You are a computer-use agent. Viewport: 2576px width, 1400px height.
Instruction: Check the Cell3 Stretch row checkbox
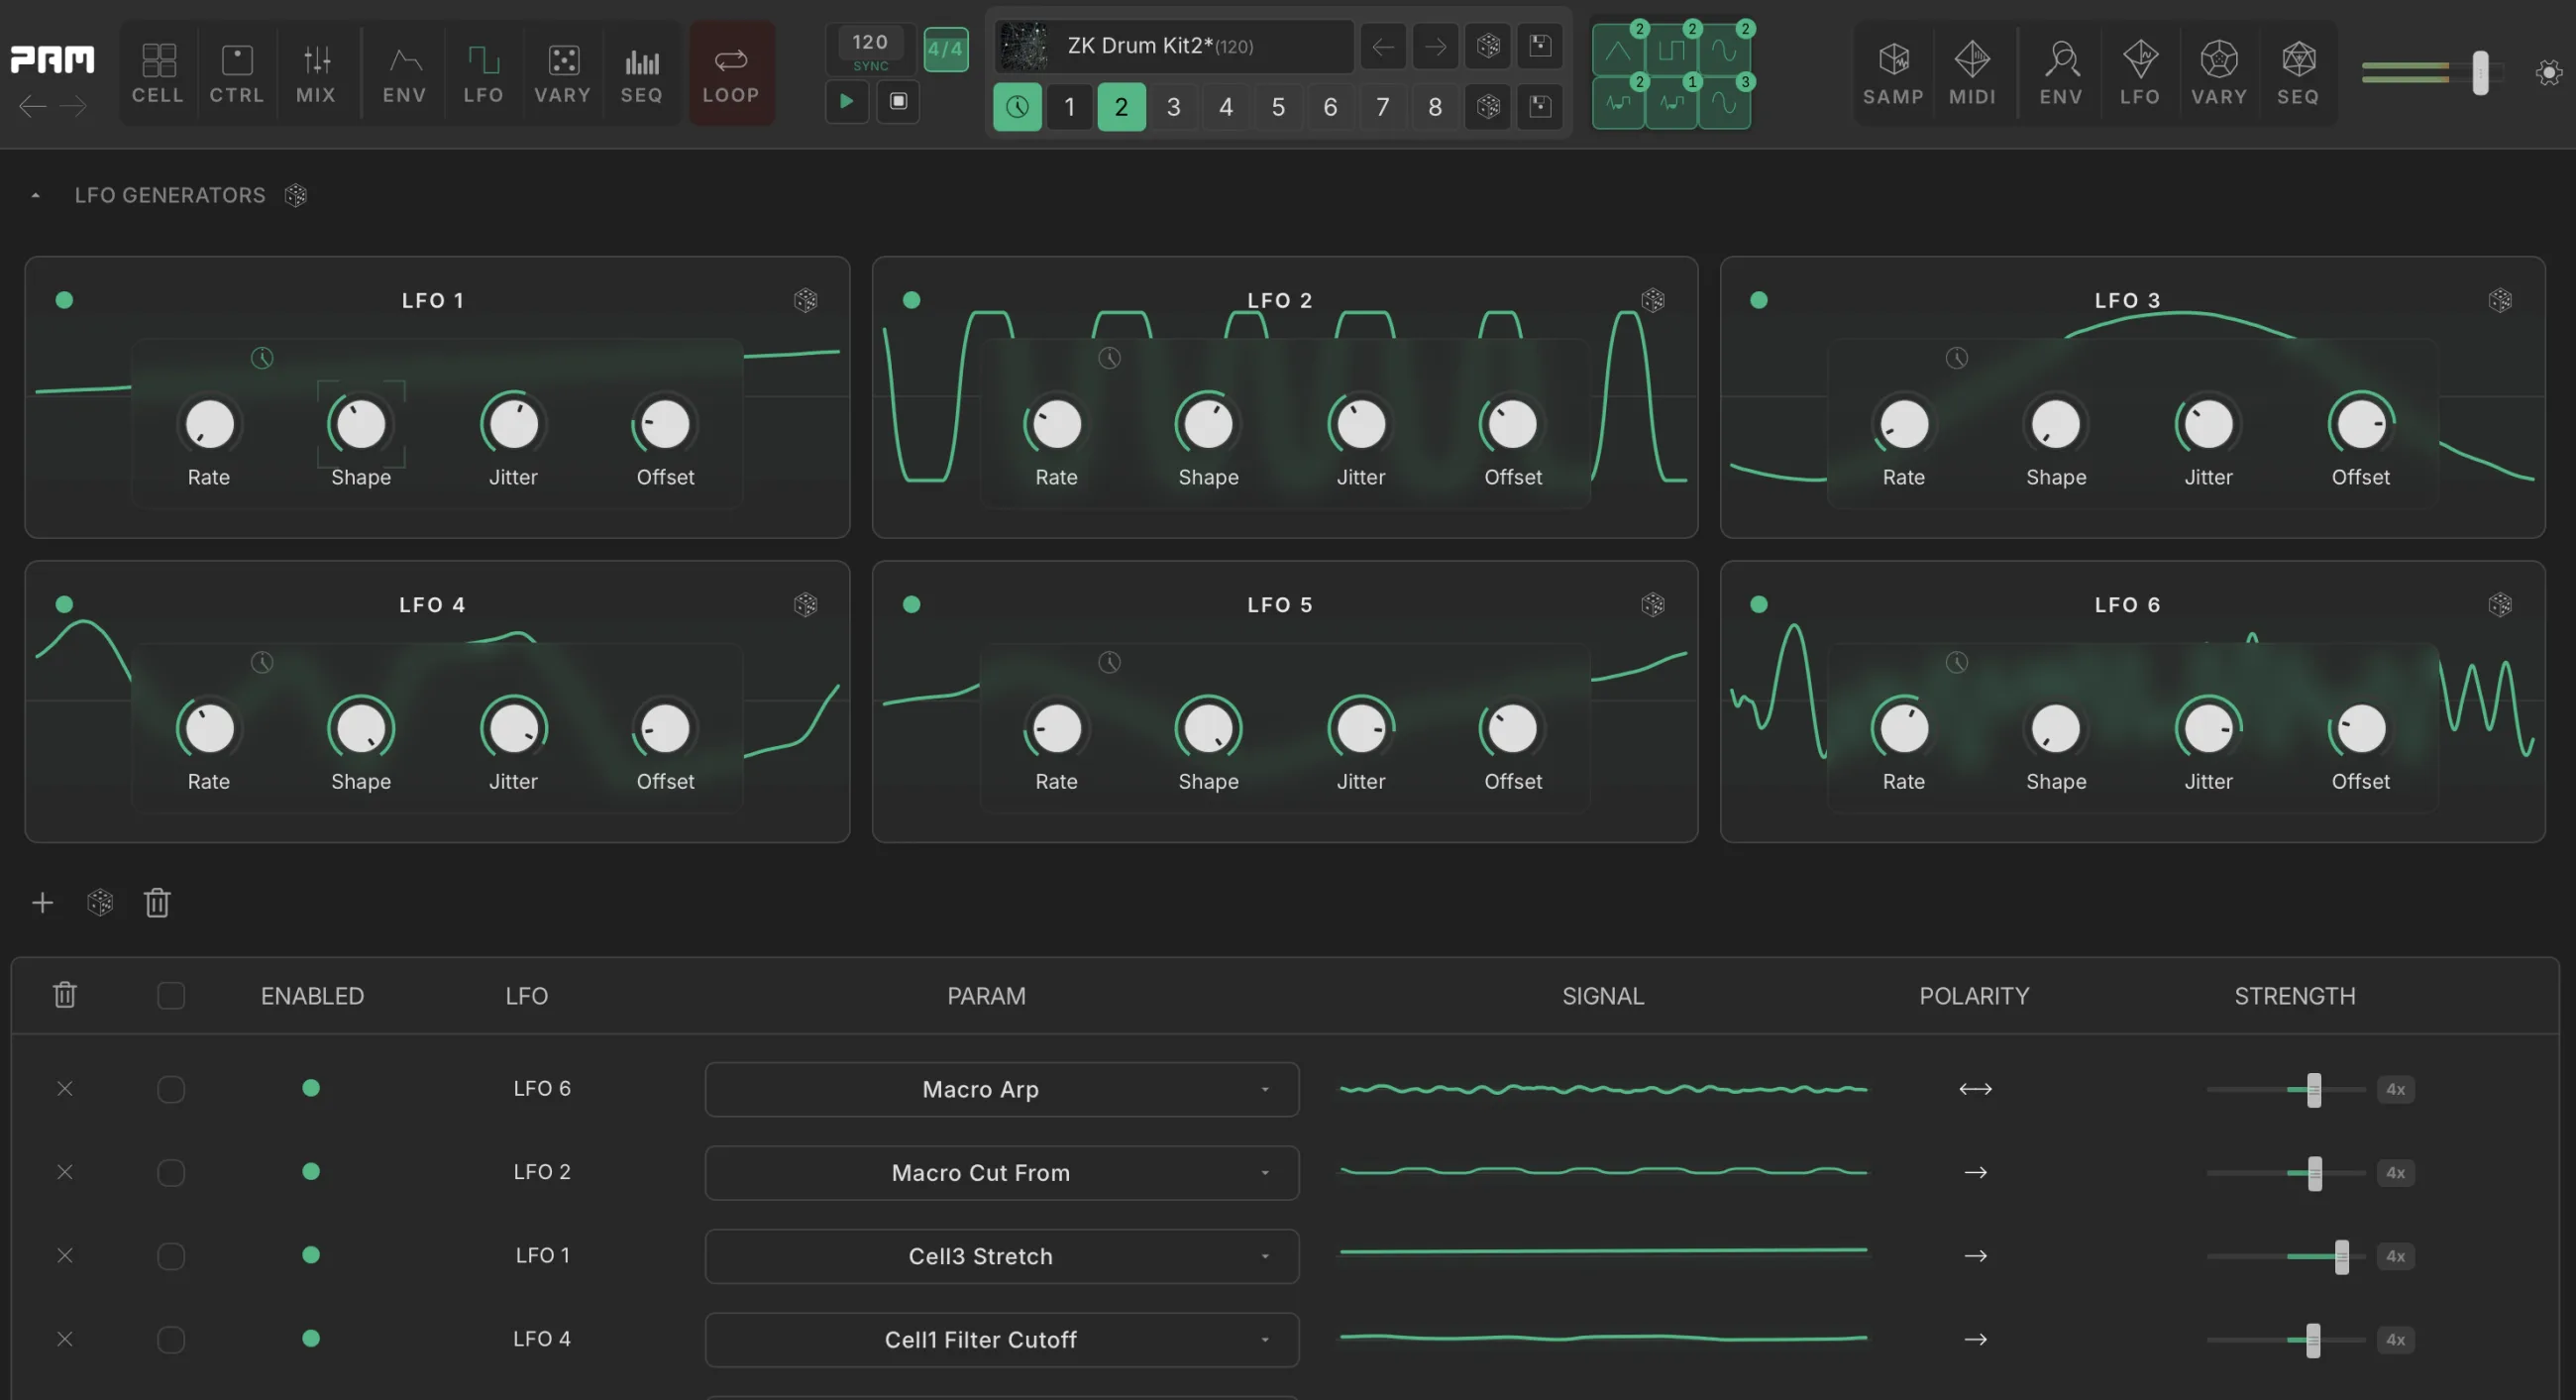171,1256
